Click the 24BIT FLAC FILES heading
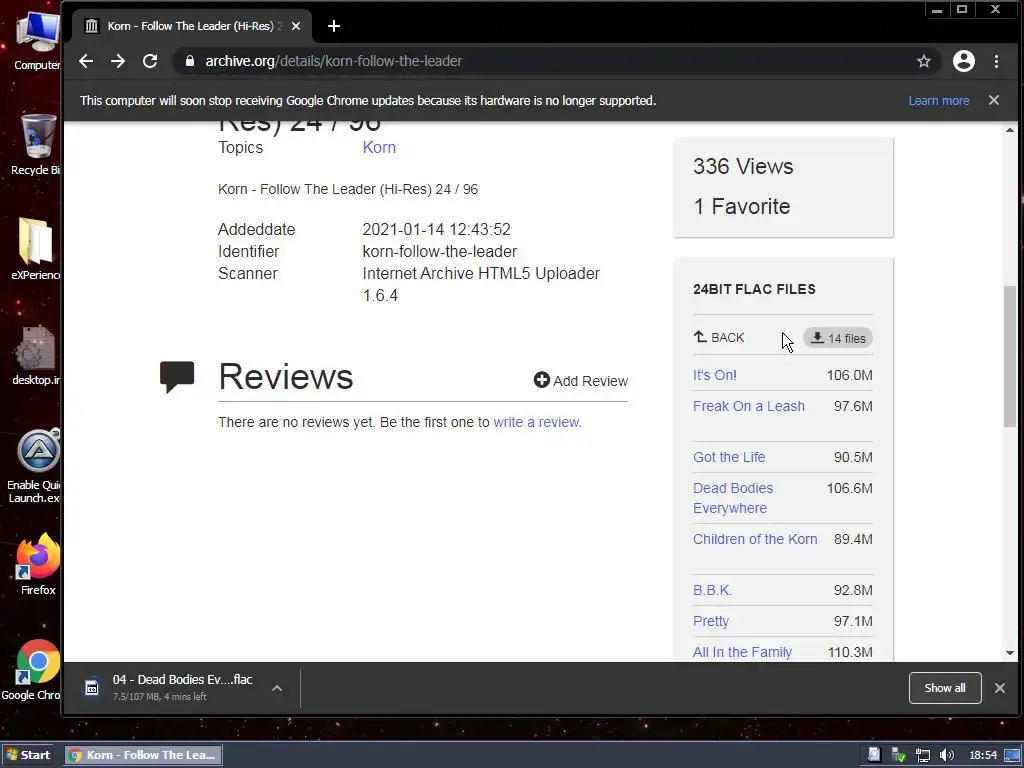1024x768 pixels. [x=754, y=289]
